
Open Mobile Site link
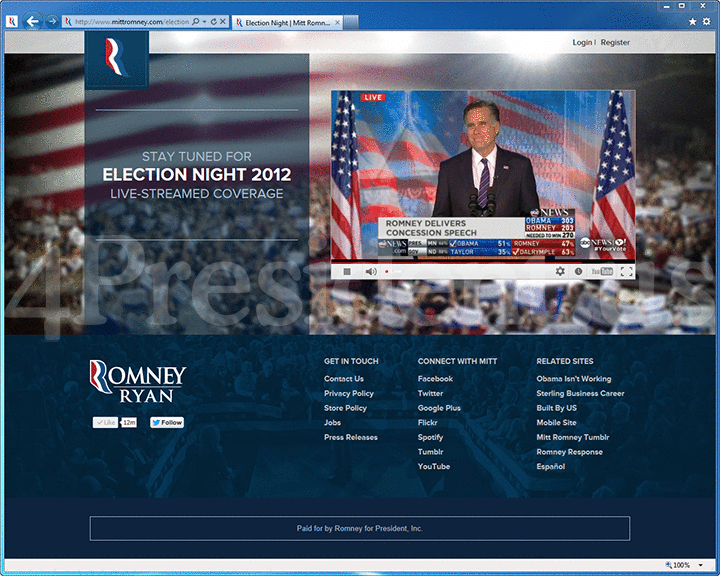point(556,423)
